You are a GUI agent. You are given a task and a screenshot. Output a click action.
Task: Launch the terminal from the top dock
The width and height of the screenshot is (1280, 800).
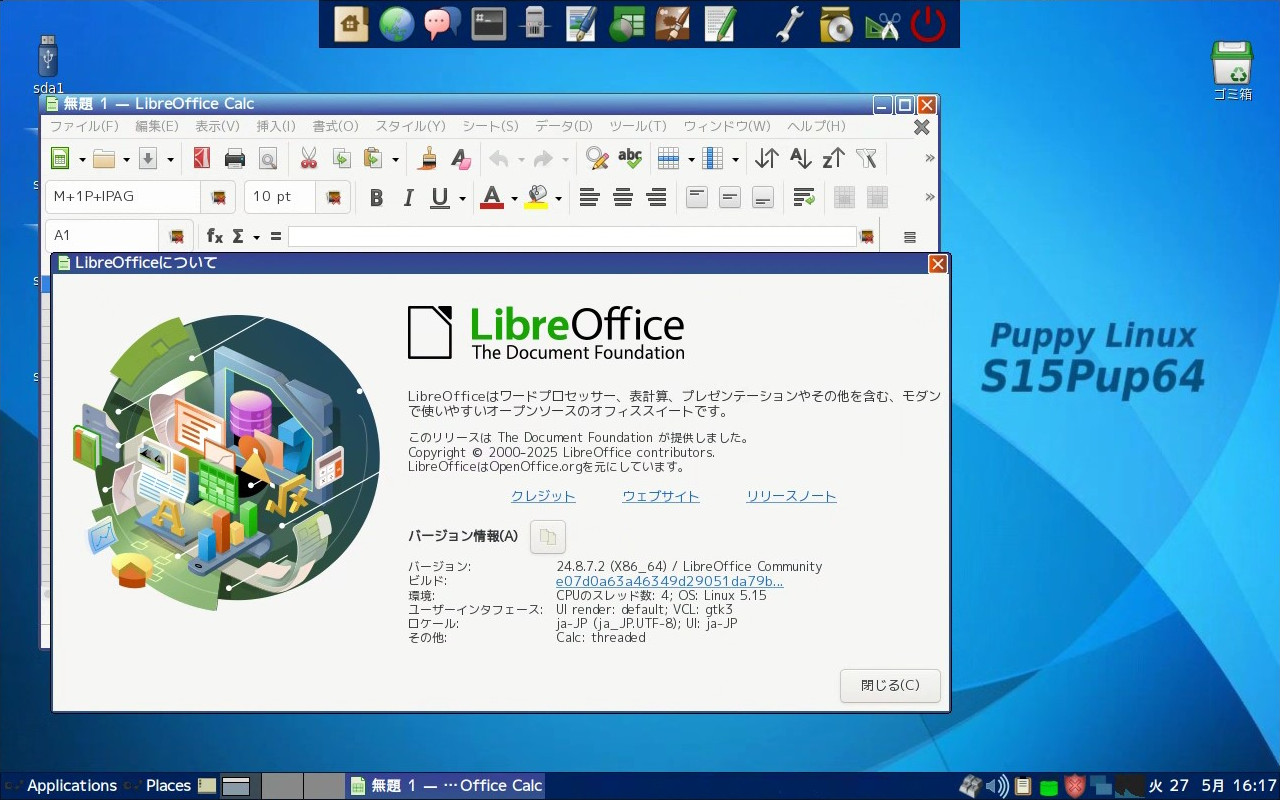click(489, 24)
